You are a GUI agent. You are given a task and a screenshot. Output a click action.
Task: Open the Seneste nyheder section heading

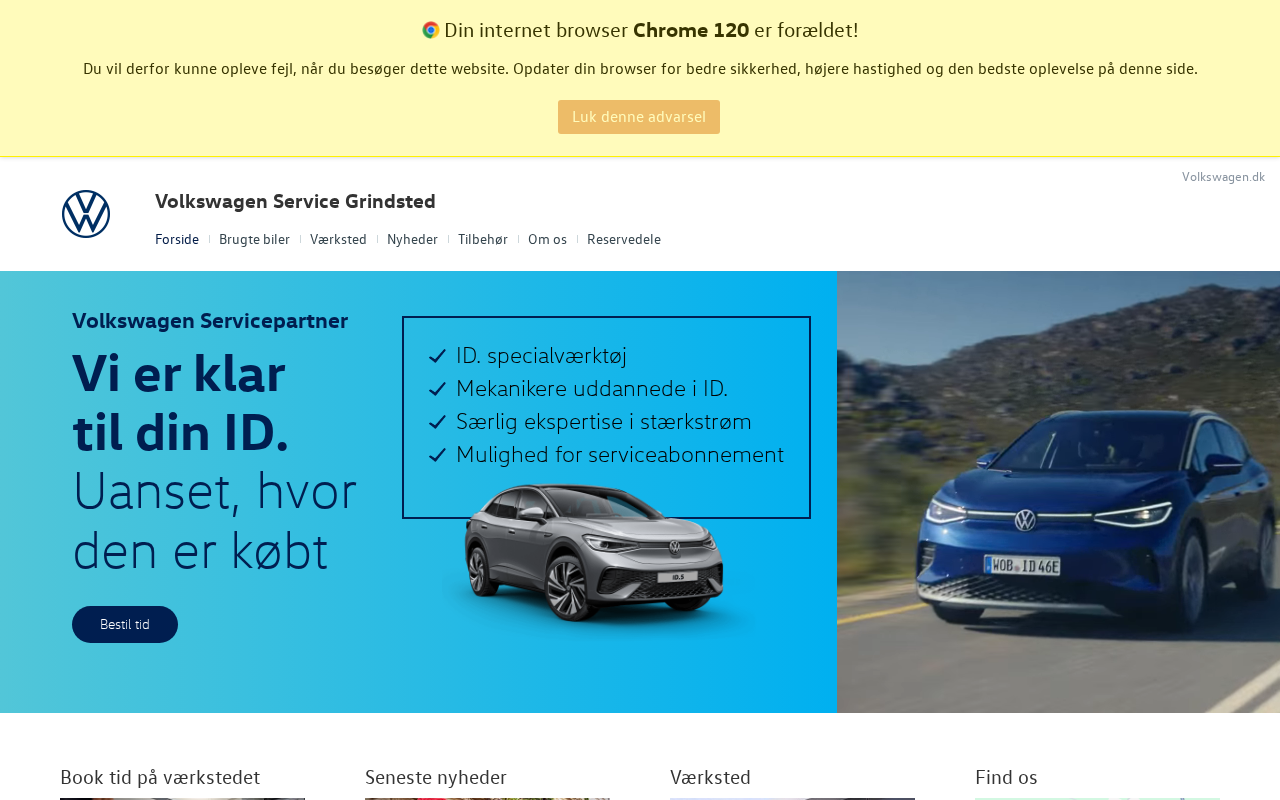click(x=436, y=777)
